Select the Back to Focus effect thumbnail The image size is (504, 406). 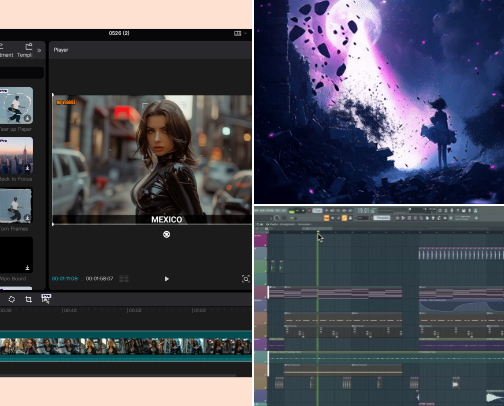[x=16, y=155]
